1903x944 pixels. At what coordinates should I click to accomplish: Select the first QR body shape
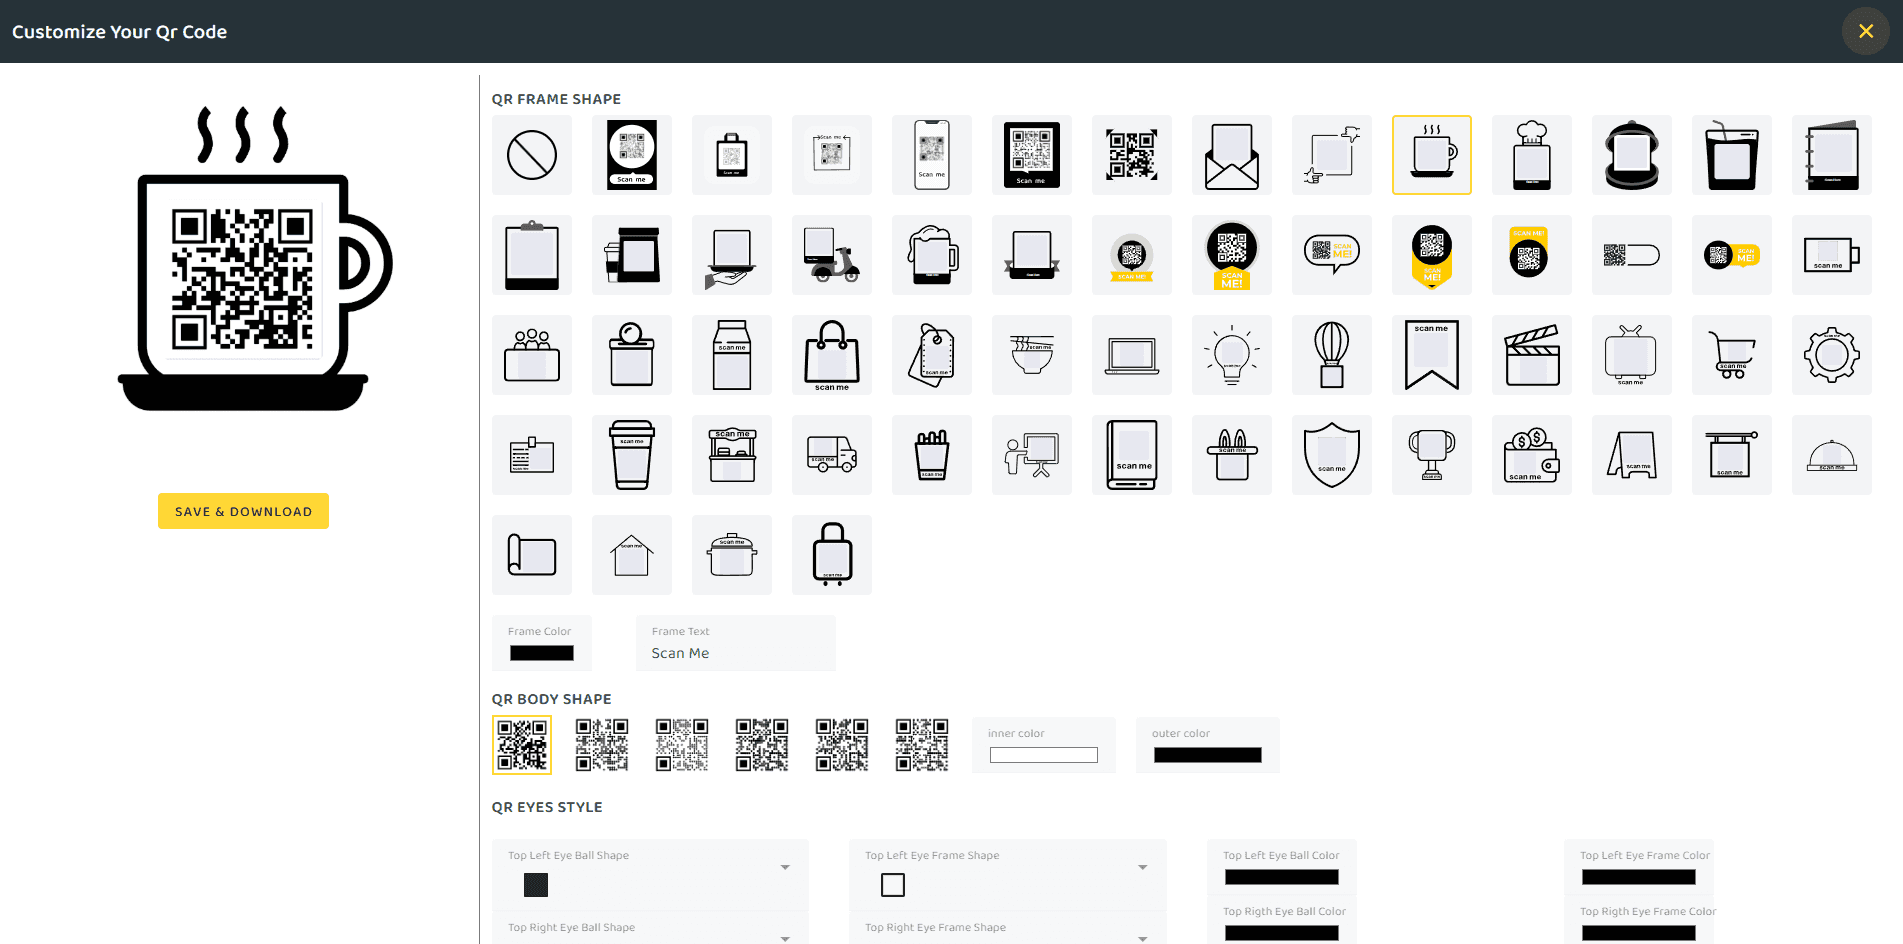tap(522, 745)
